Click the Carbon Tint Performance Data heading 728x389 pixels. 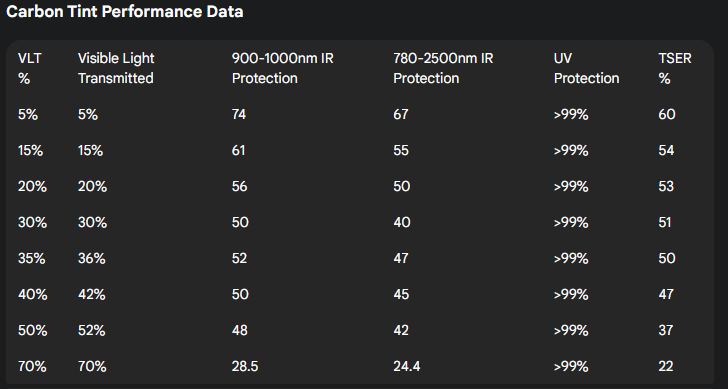[124, 12]
